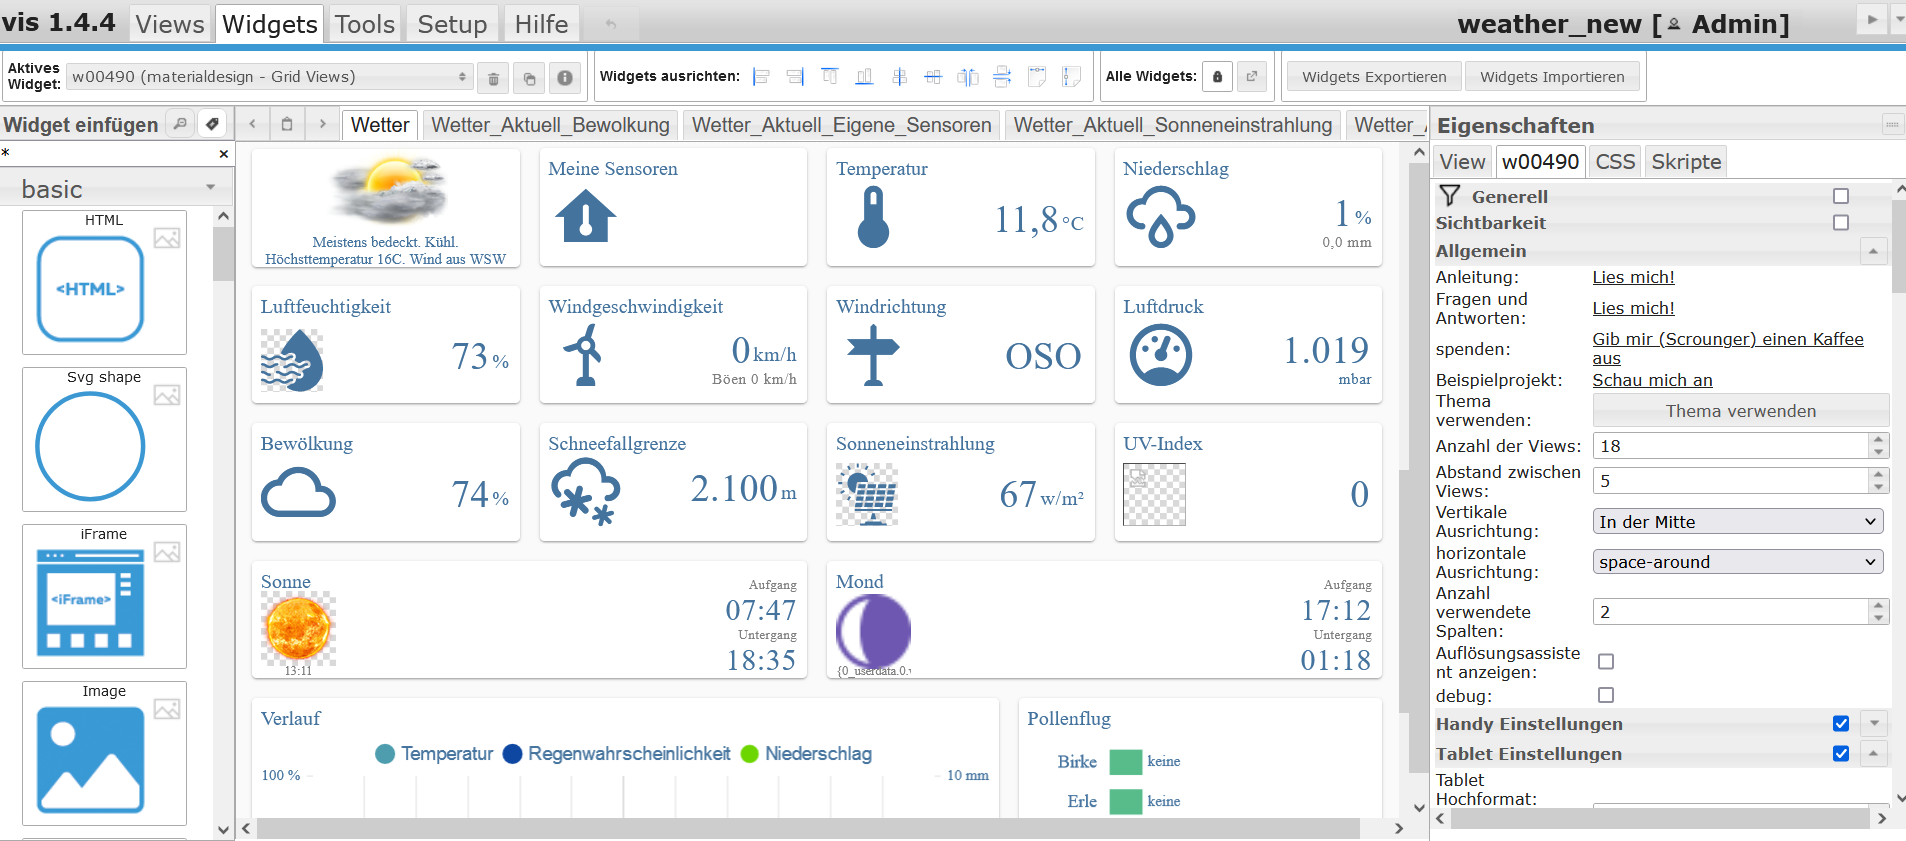Select the HTML widget thumbnail
1906x841 pixels.
coord(104,282)
